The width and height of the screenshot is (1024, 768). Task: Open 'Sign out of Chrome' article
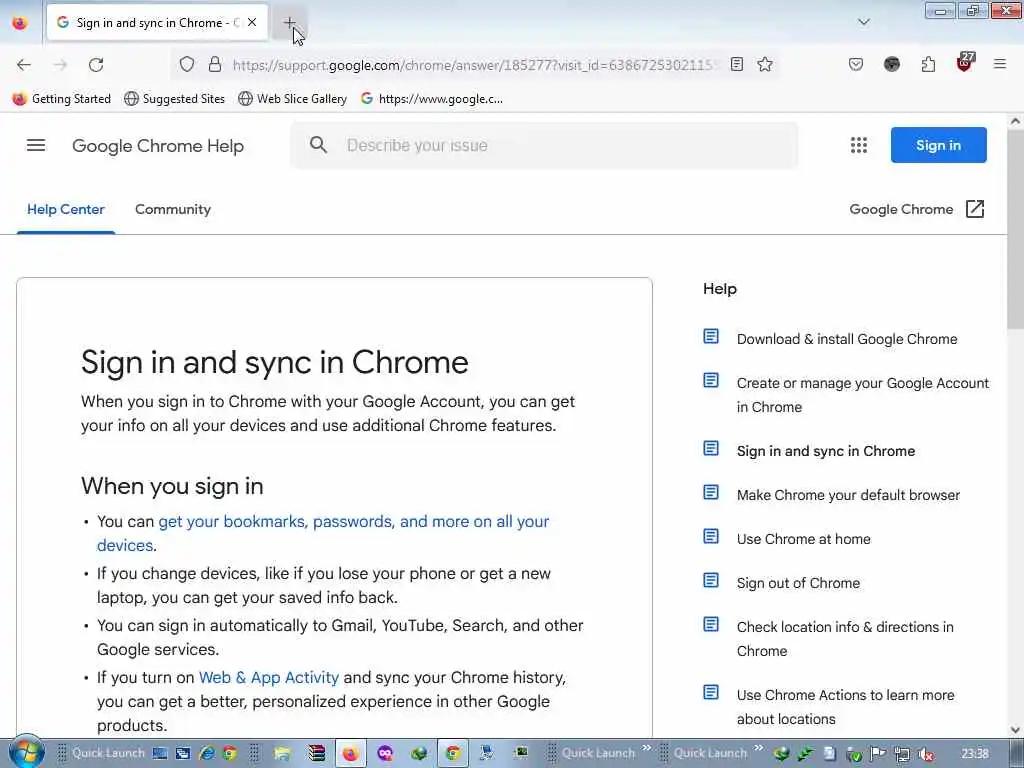(x=798, y=583)
